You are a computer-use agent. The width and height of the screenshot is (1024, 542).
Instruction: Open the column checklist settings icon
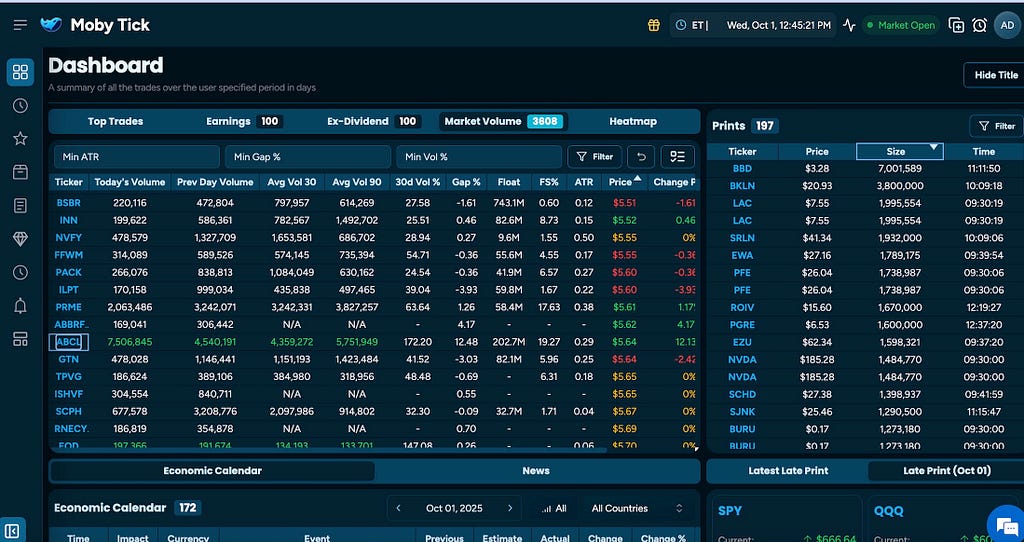[677, 157]
